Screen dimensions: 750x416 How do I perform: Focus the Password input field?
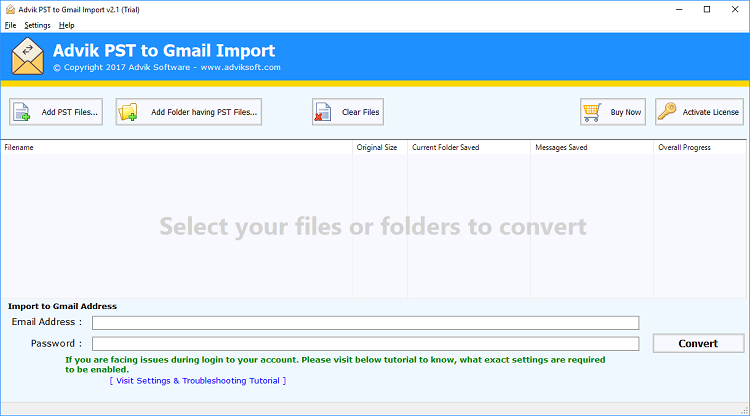(x=365, y=343)
